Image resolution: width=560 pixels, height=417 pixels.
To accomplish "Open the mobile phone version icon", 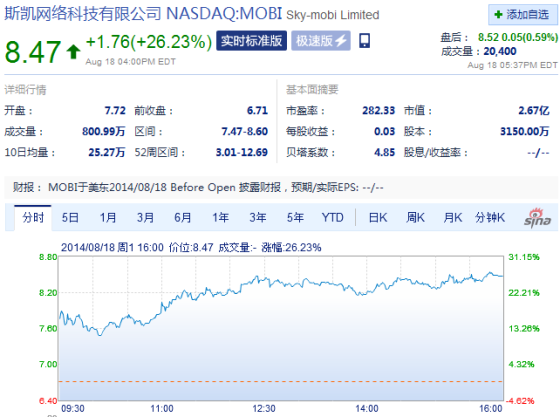I will pos(364,41).
